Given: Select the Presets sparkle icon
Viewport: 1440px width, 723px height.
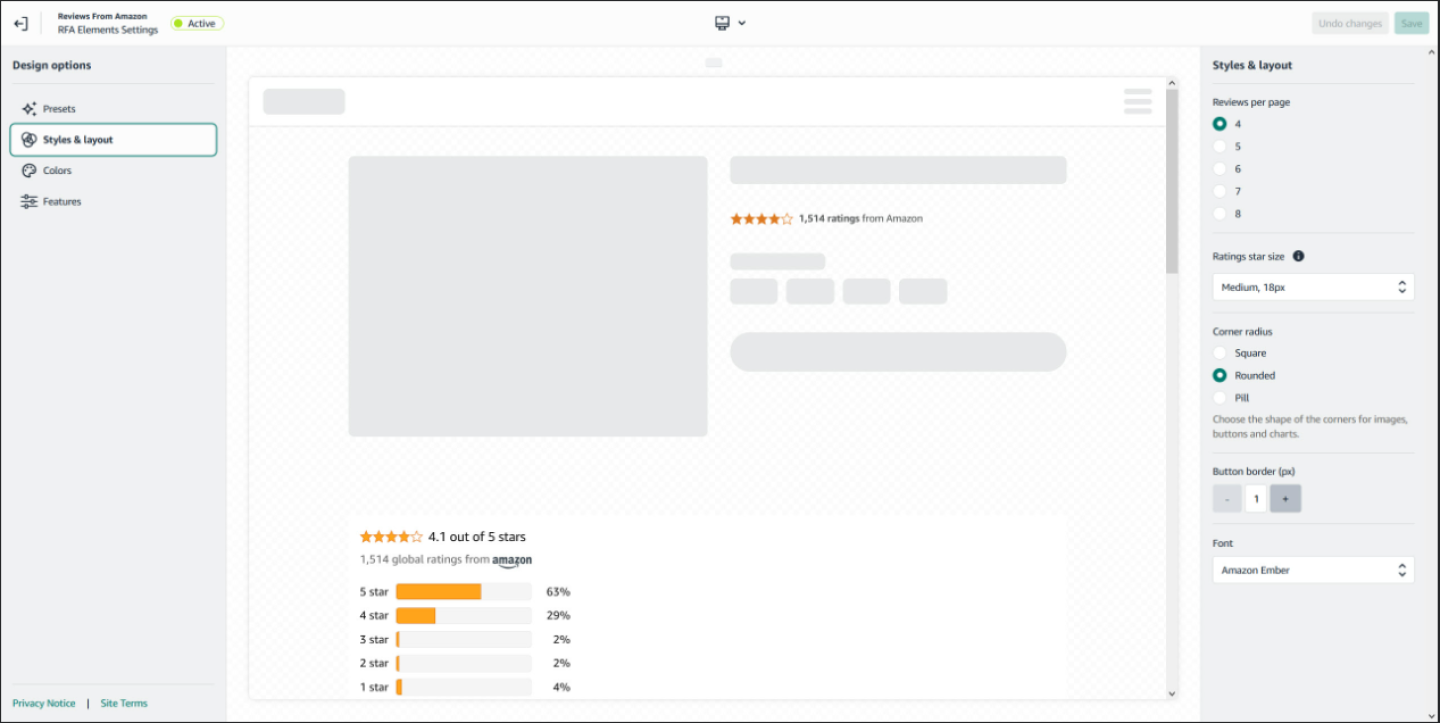Looking at the screenshot, I should pyautogui.click(x=28, y=108).
